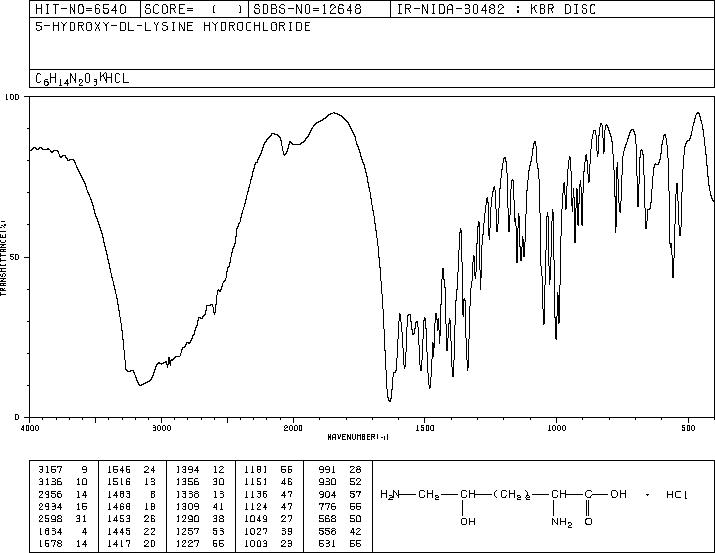Click peak table wavenumber 2598
The width and height of the screenshot is (715, 553).
pos(50,519)
